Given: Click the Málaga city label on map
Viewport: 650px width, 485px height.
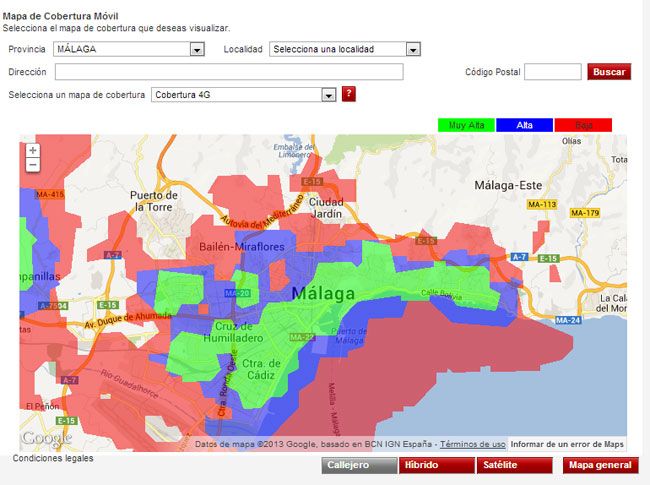Looking at the screenshot, I should (x=323, y=293).
